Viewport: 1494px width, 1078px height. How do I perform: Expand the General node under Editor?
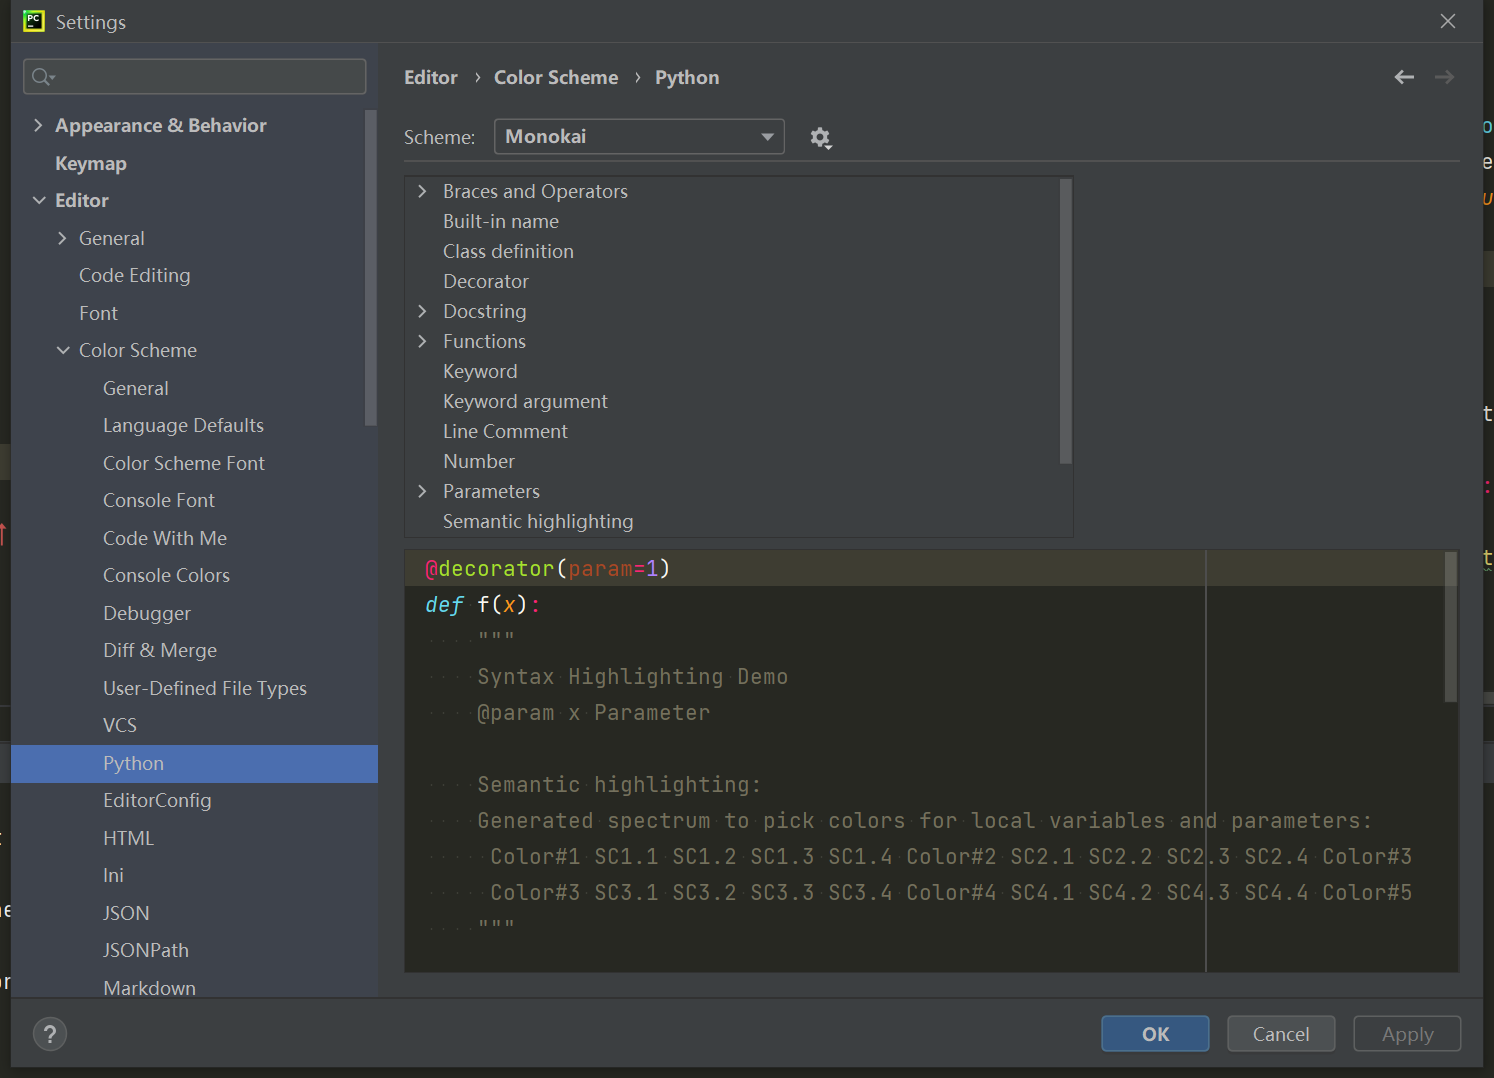pos(62,238)
